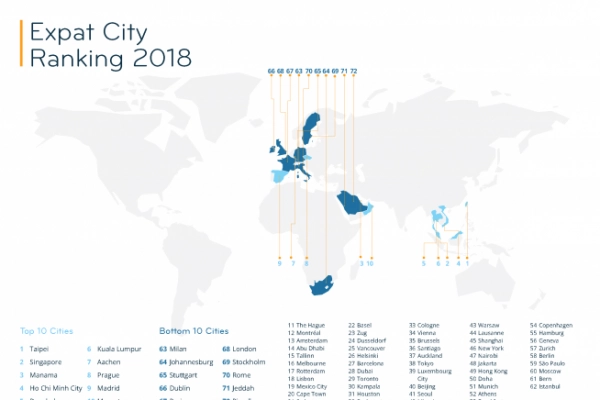Click Taipei in the top 10 list
This screenshot has height=400, width=600.
coord(39,349)
